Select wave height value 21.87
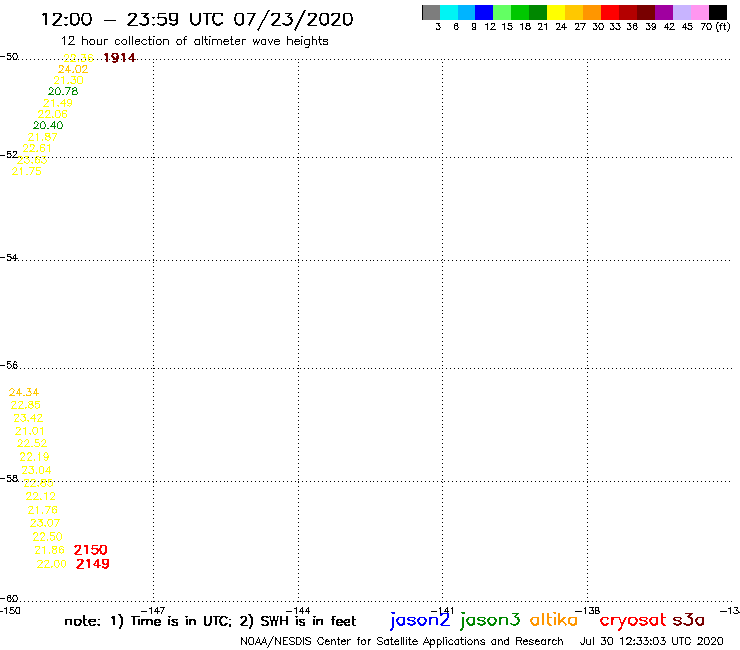The height and width of the screenshot is (650, 740). pyautogui.click(x=42, y=137)
